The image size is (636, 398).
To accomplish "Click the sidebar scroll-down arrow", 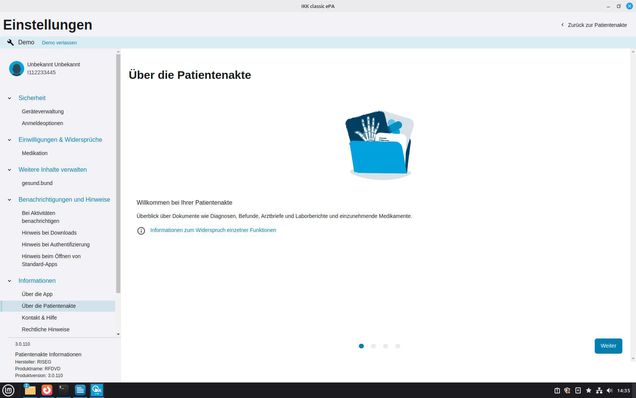I will tap(118, 334).
